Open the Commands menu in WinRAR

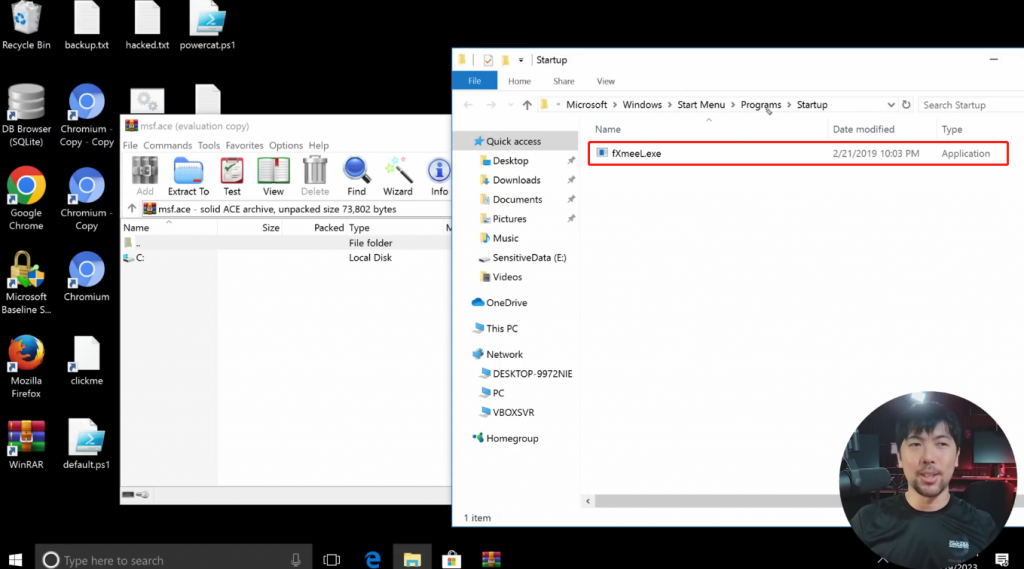pos(167,145)
